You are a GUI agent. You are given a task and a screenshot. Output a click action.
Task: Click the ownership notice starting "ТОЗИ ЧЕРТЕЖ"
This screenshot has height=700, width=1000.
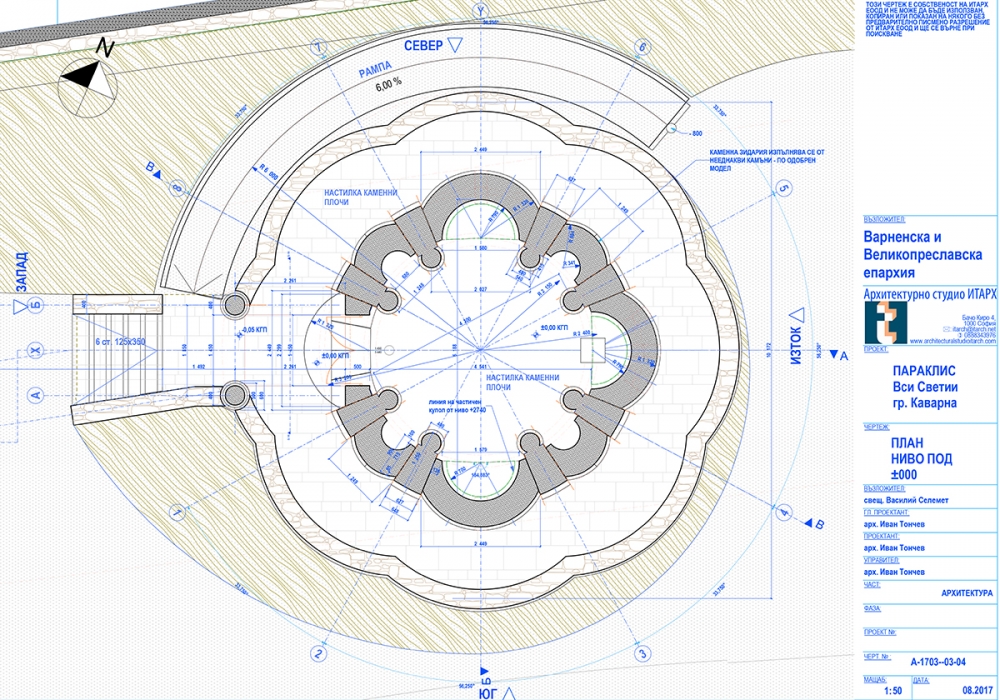(928, 18)
